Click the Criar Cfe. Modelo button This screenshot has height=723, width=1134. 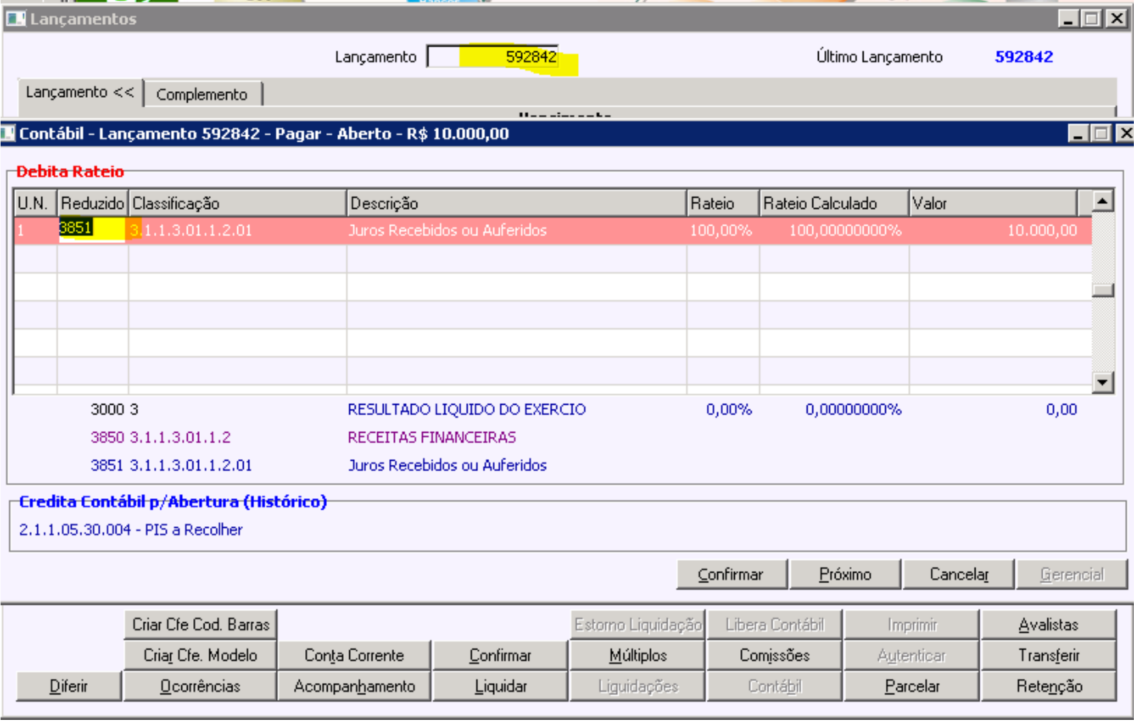200,656
